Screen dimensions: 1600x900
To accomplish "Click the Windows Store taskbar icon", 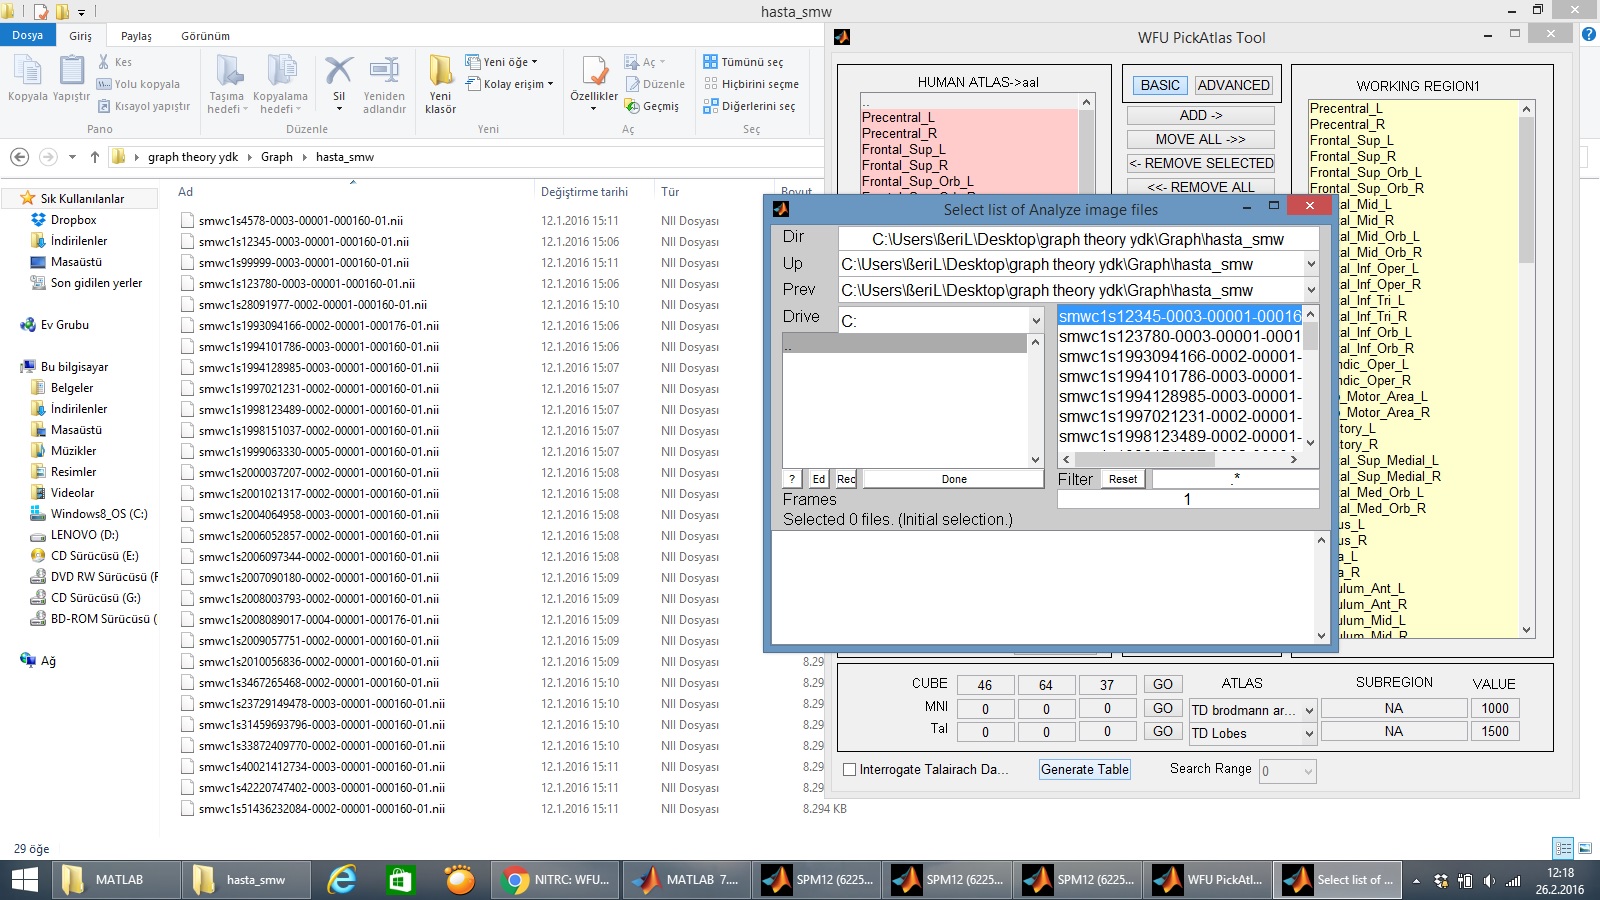I will 400,880.
